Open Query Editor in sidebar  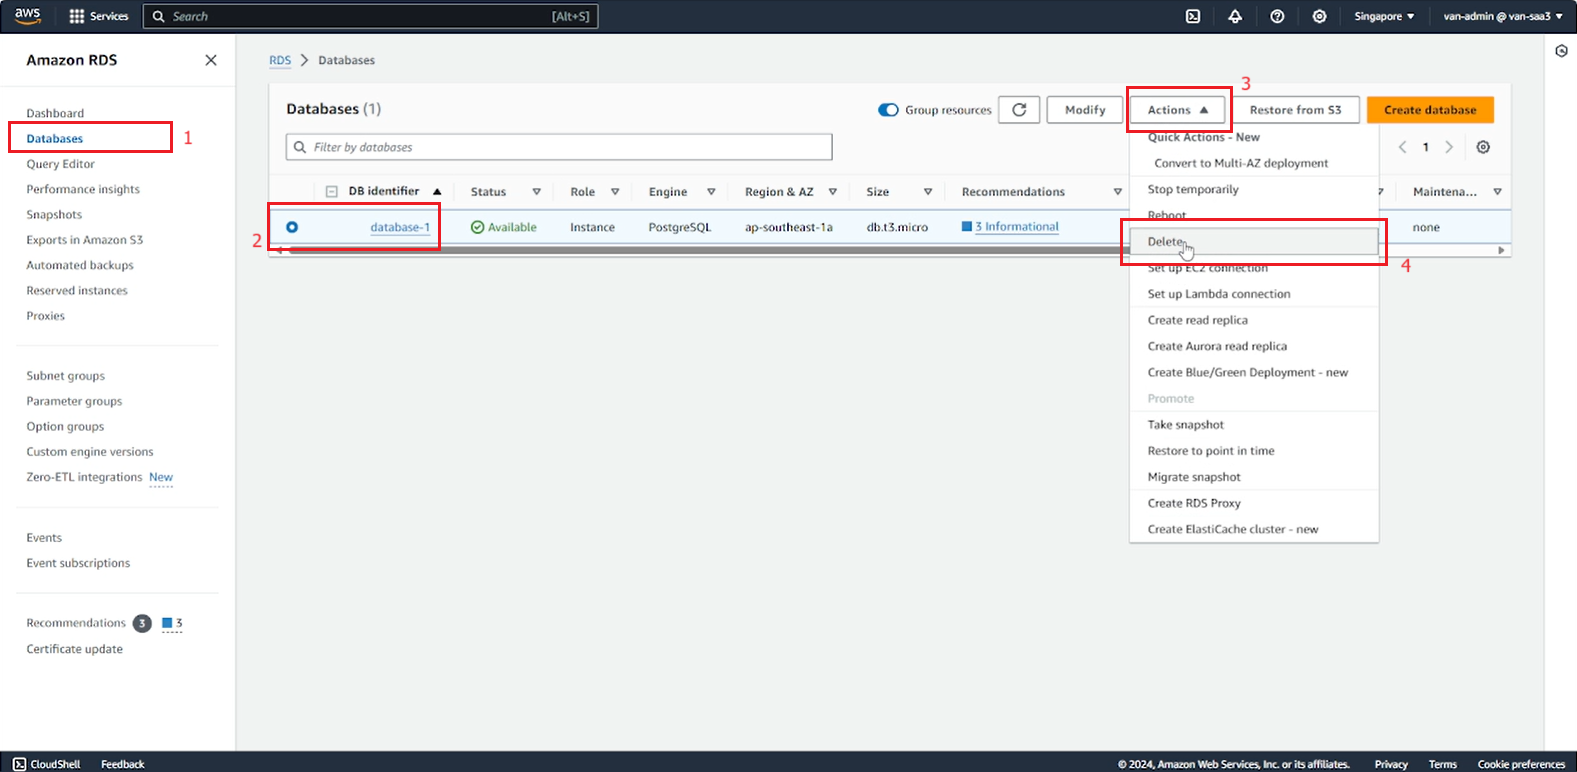61,164
